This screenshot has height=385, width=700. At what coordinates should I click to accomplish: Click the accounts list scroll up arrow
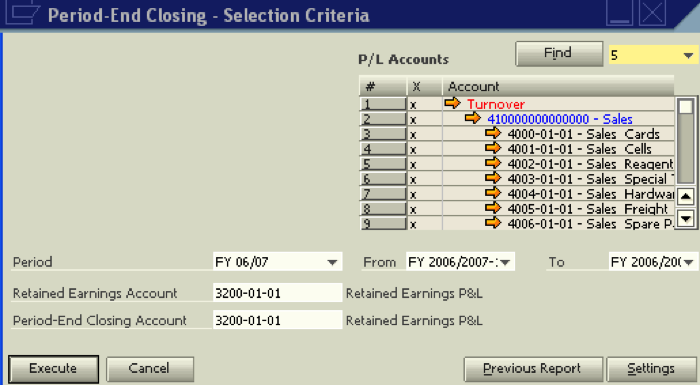[686, 196]
